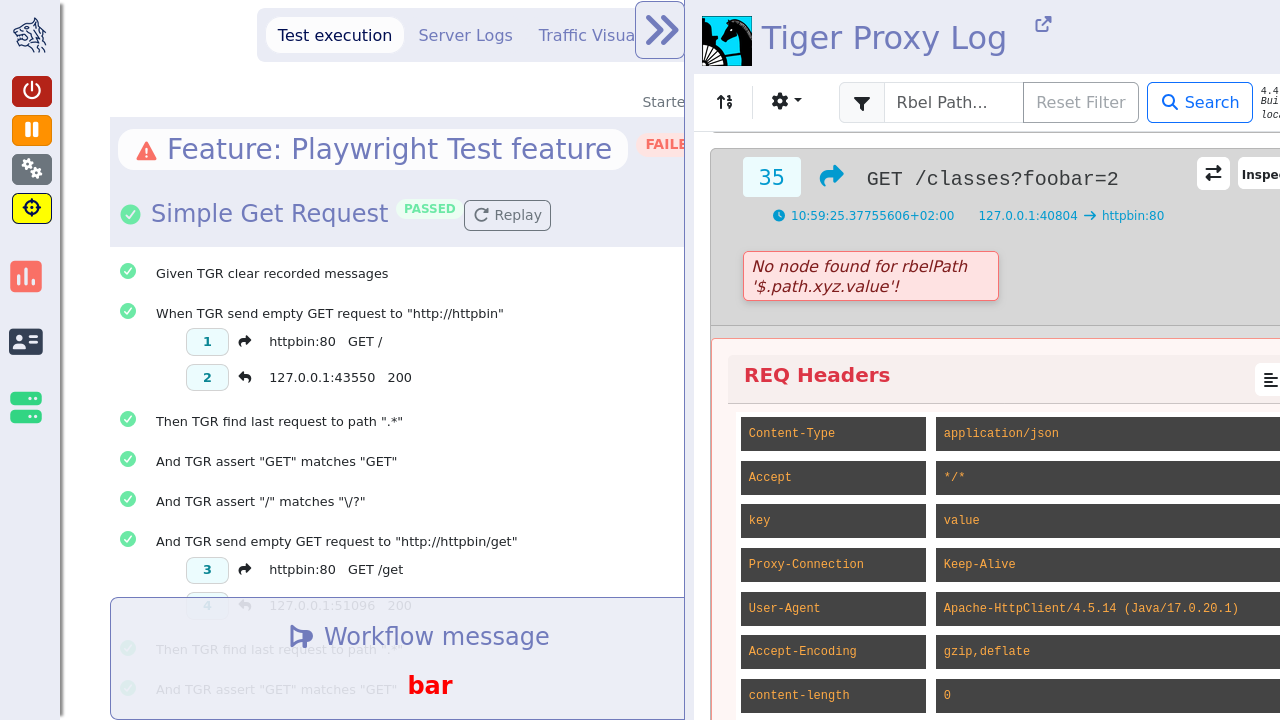Viewport: 1280px width, 720px height.
Task: Click the Apache-HttpClient user agent value
Action: [1108, 608]
